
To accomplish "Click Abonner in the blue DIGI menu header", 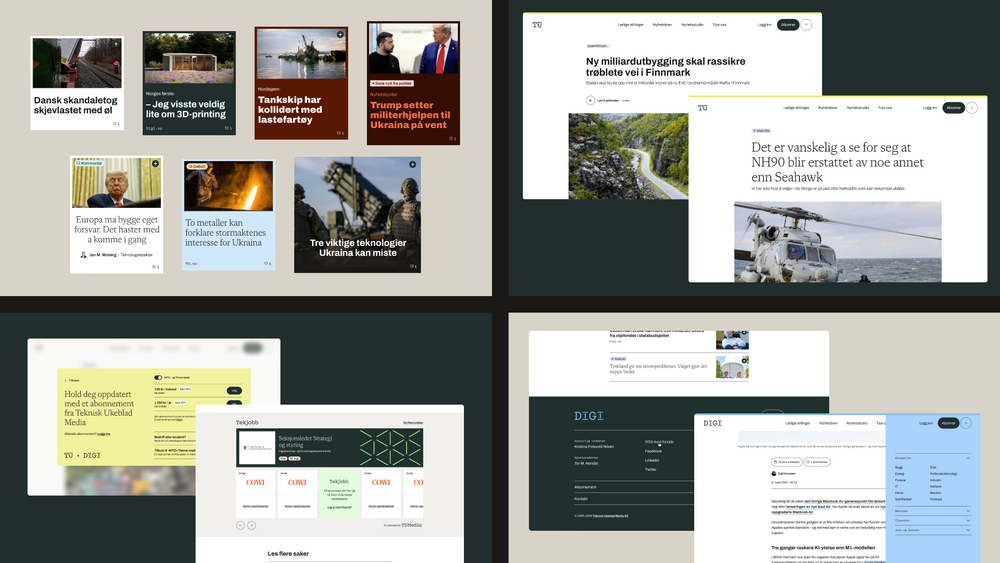I will coord(948,423).
